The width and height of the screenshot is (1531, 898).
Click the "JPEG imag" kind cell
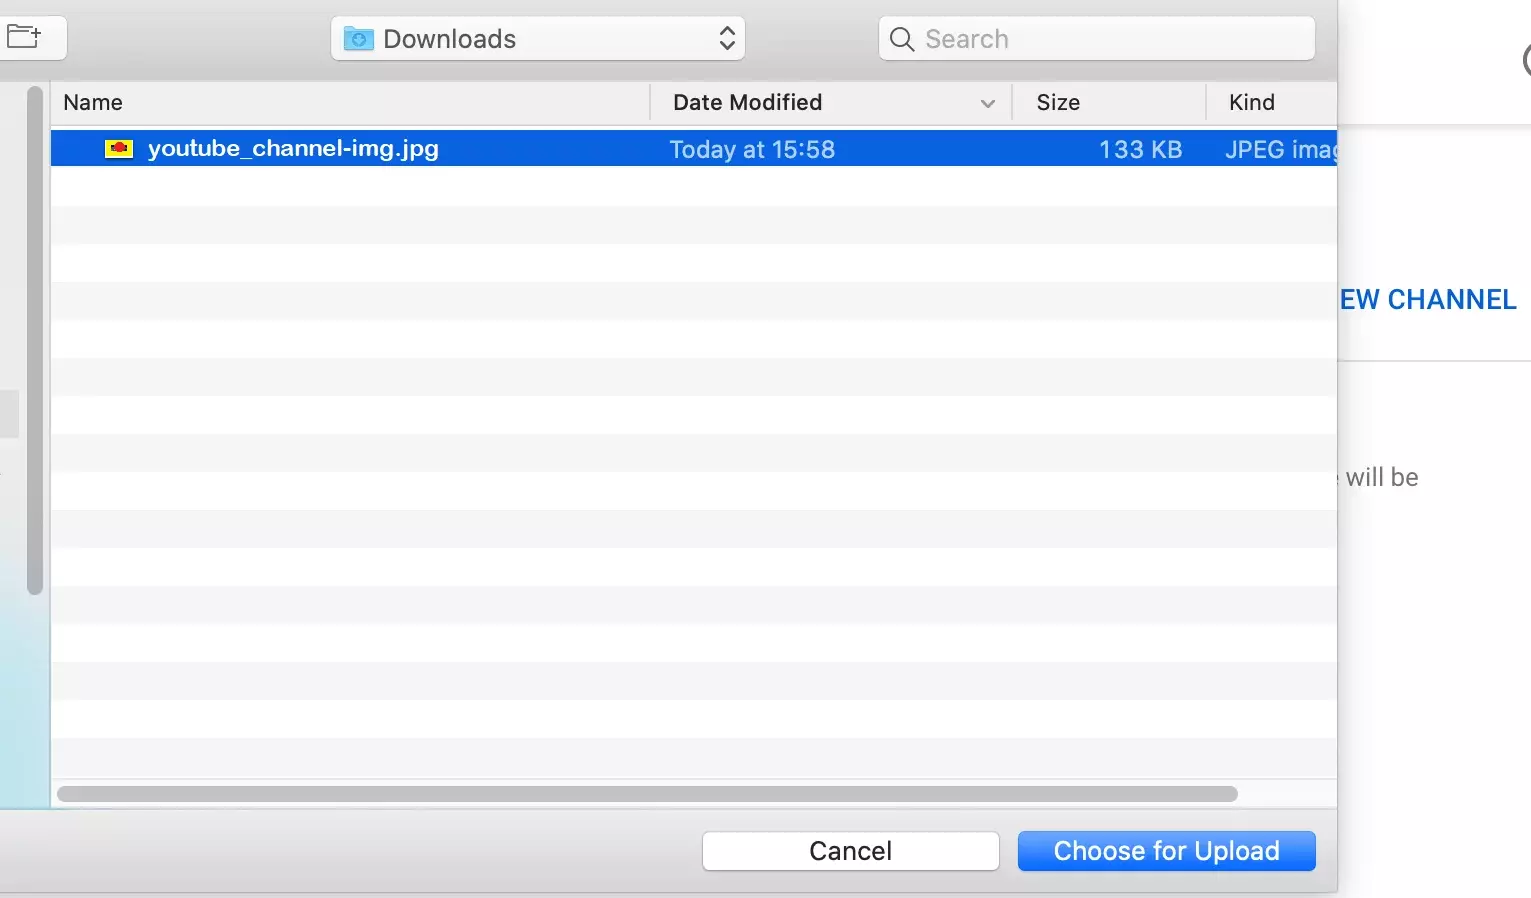point(1281,149)
